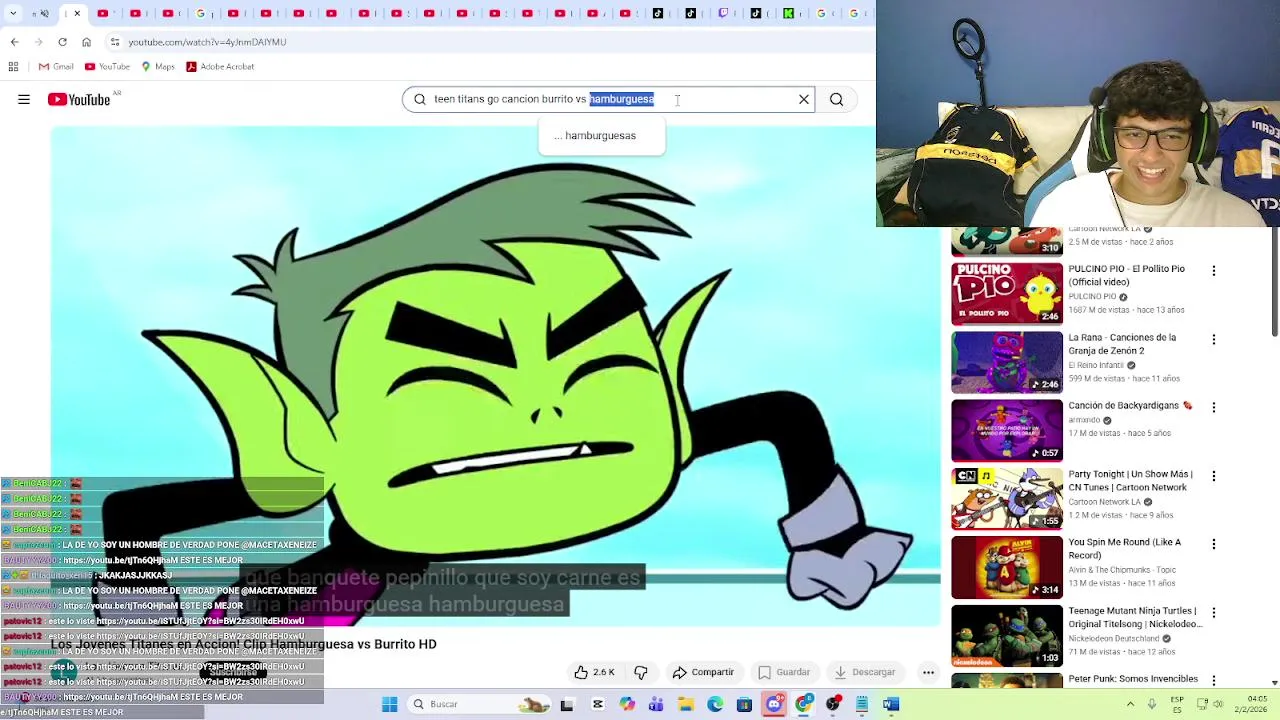Screen dimensions: 1280x720
Task: Open Copilot from taskbar
Action: tap(627, 704)
